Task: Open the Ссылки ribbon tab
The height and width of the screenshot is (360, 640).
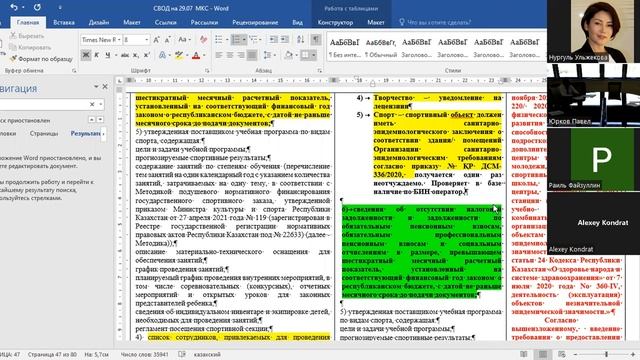Action: (165, 22)
